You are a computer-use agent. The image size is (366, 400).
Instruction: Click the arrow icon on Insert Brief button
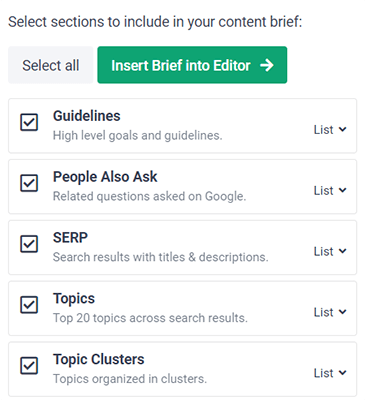[267, 65]
